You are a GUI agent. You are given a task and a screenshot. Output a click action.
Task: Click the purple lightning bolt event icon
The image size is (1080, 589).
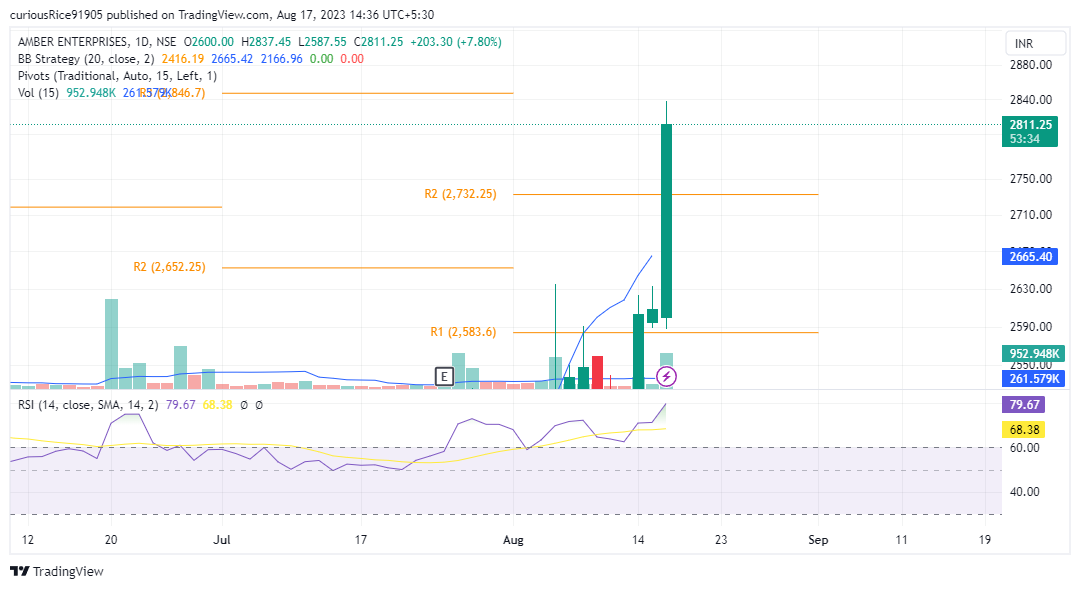click(666, 377)
